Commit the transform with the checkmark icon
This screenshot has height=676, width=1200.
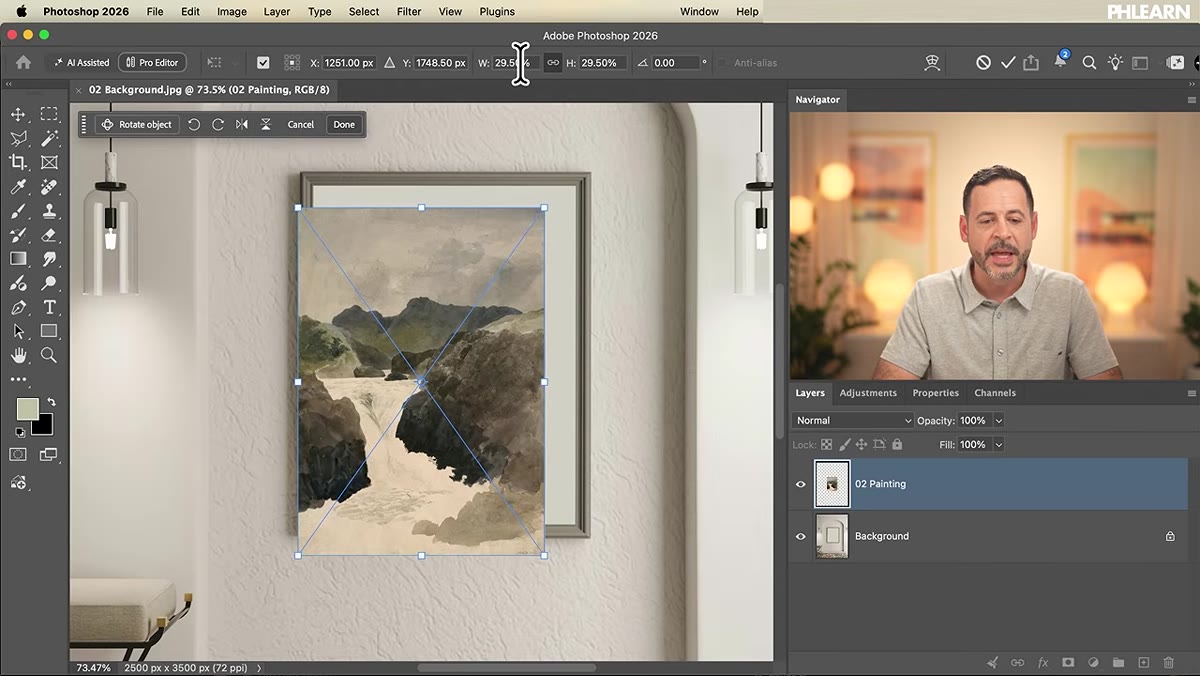[1008, 62]
